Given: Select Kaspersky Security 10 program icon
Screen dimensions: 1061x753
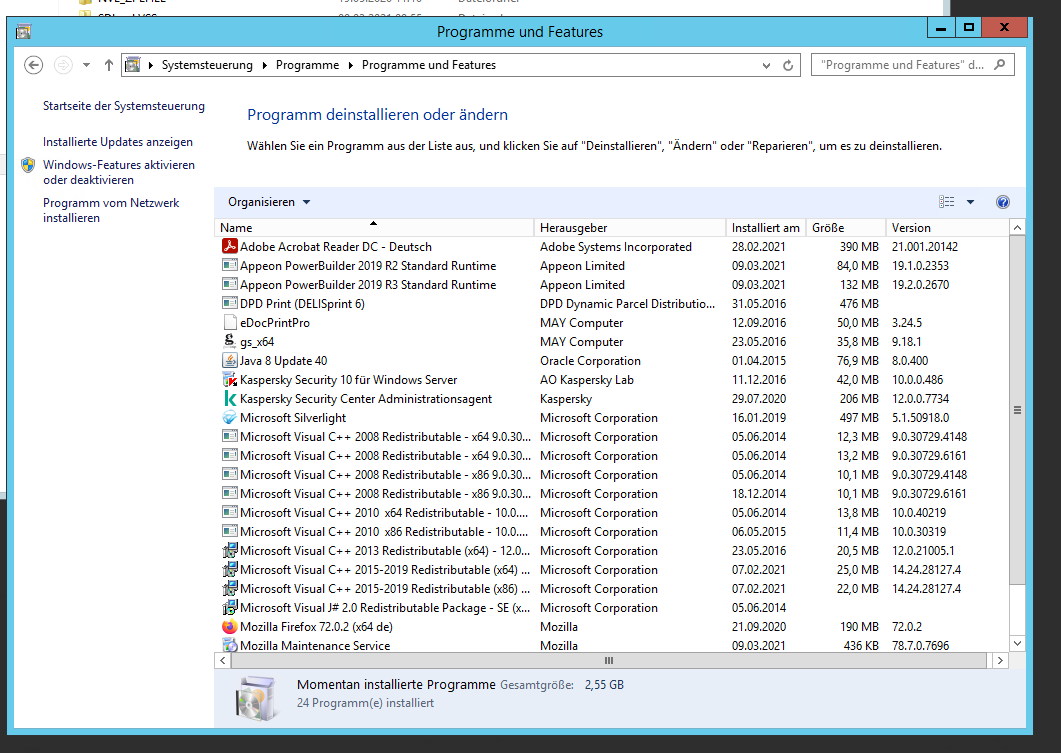Looking at the screenshot, I should [x=228, y=380].
